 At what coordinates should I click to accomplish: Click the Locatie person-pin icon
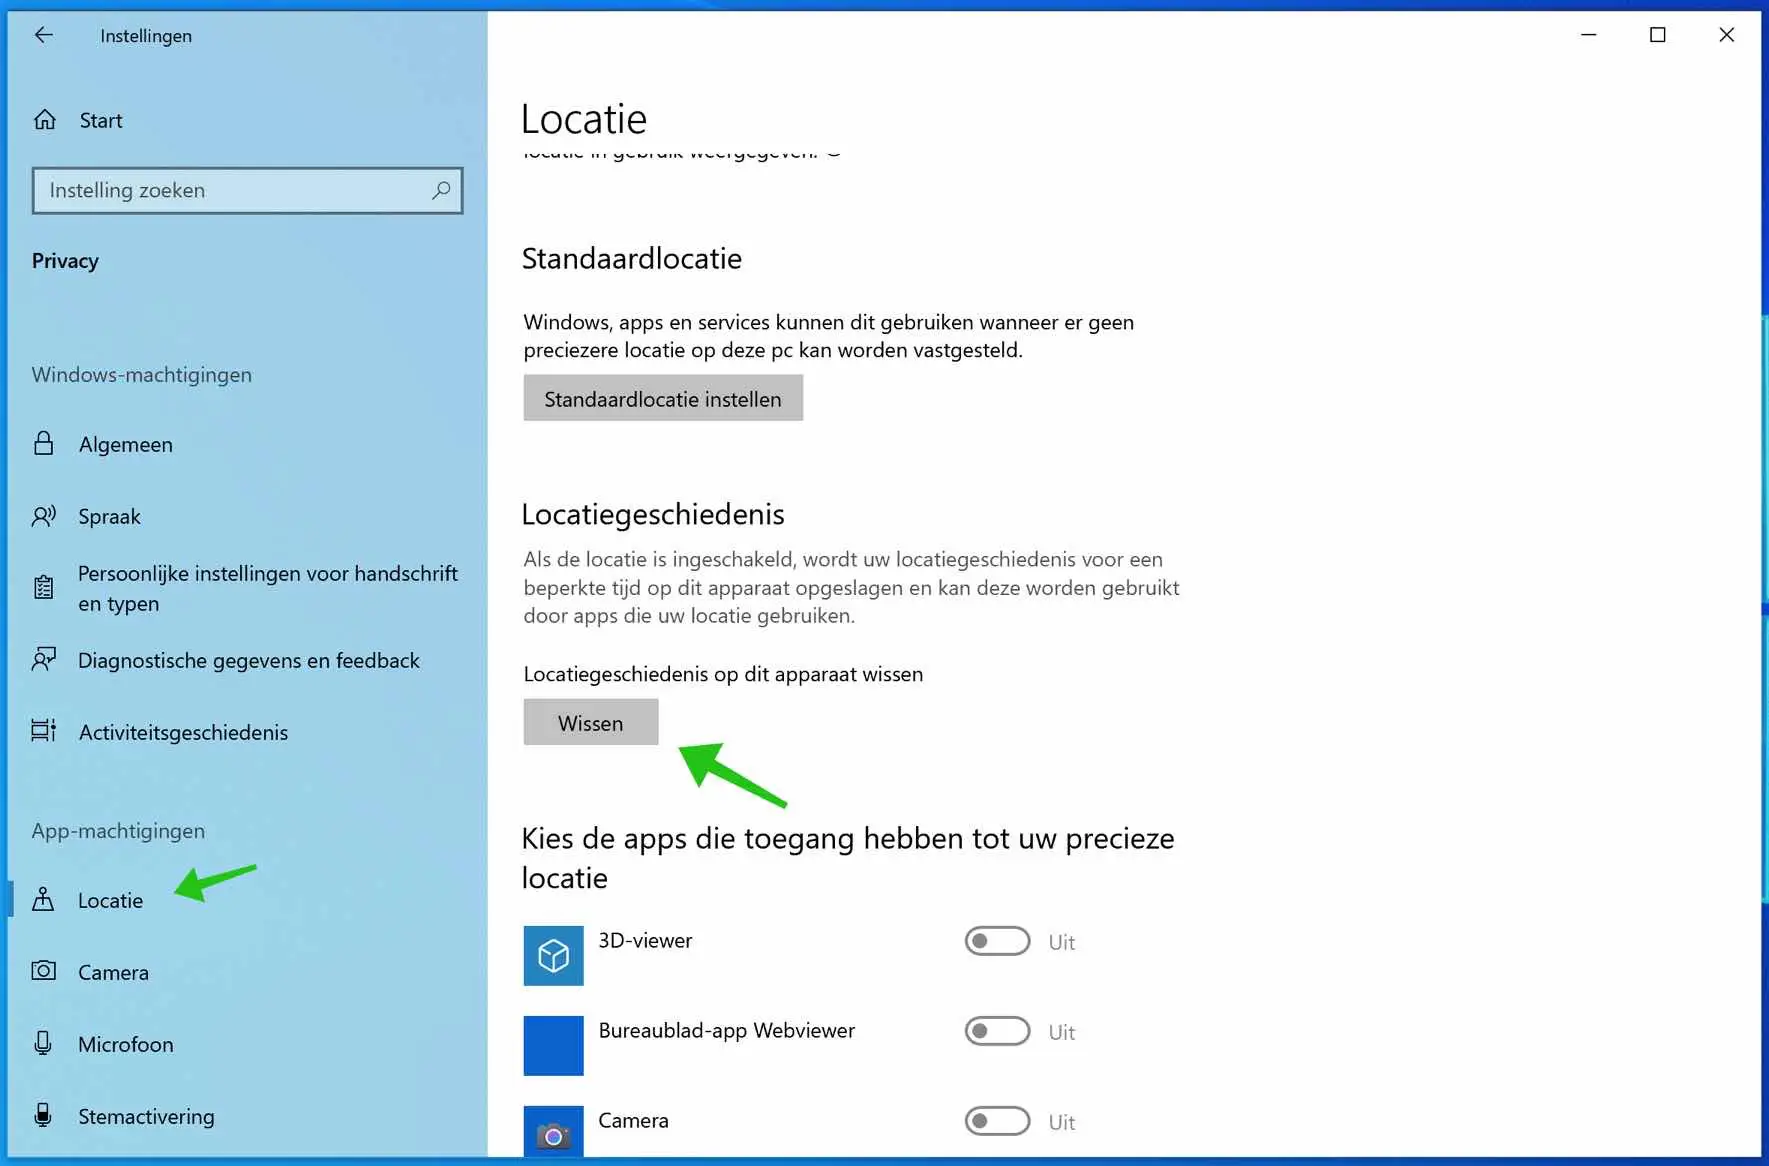pos(43,899)
